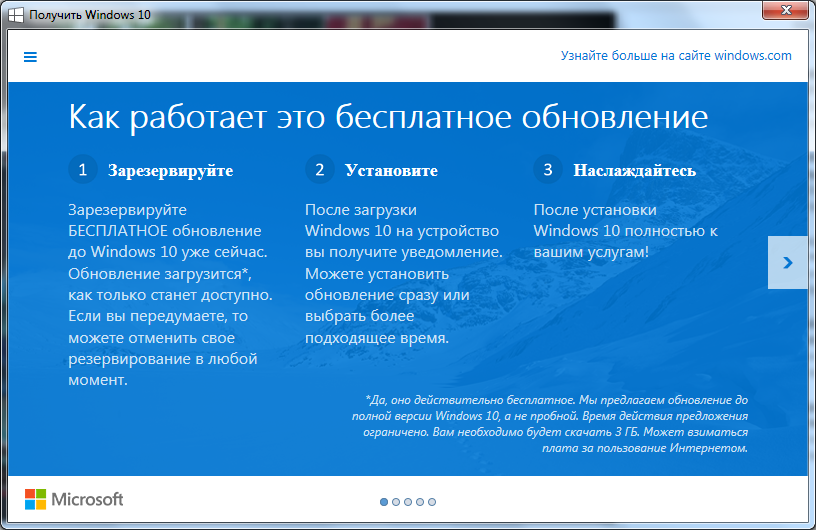This screenshot has width=816, height=530.
Task: Click step 2 circle next to "Установите"
Action: point(320,170)
